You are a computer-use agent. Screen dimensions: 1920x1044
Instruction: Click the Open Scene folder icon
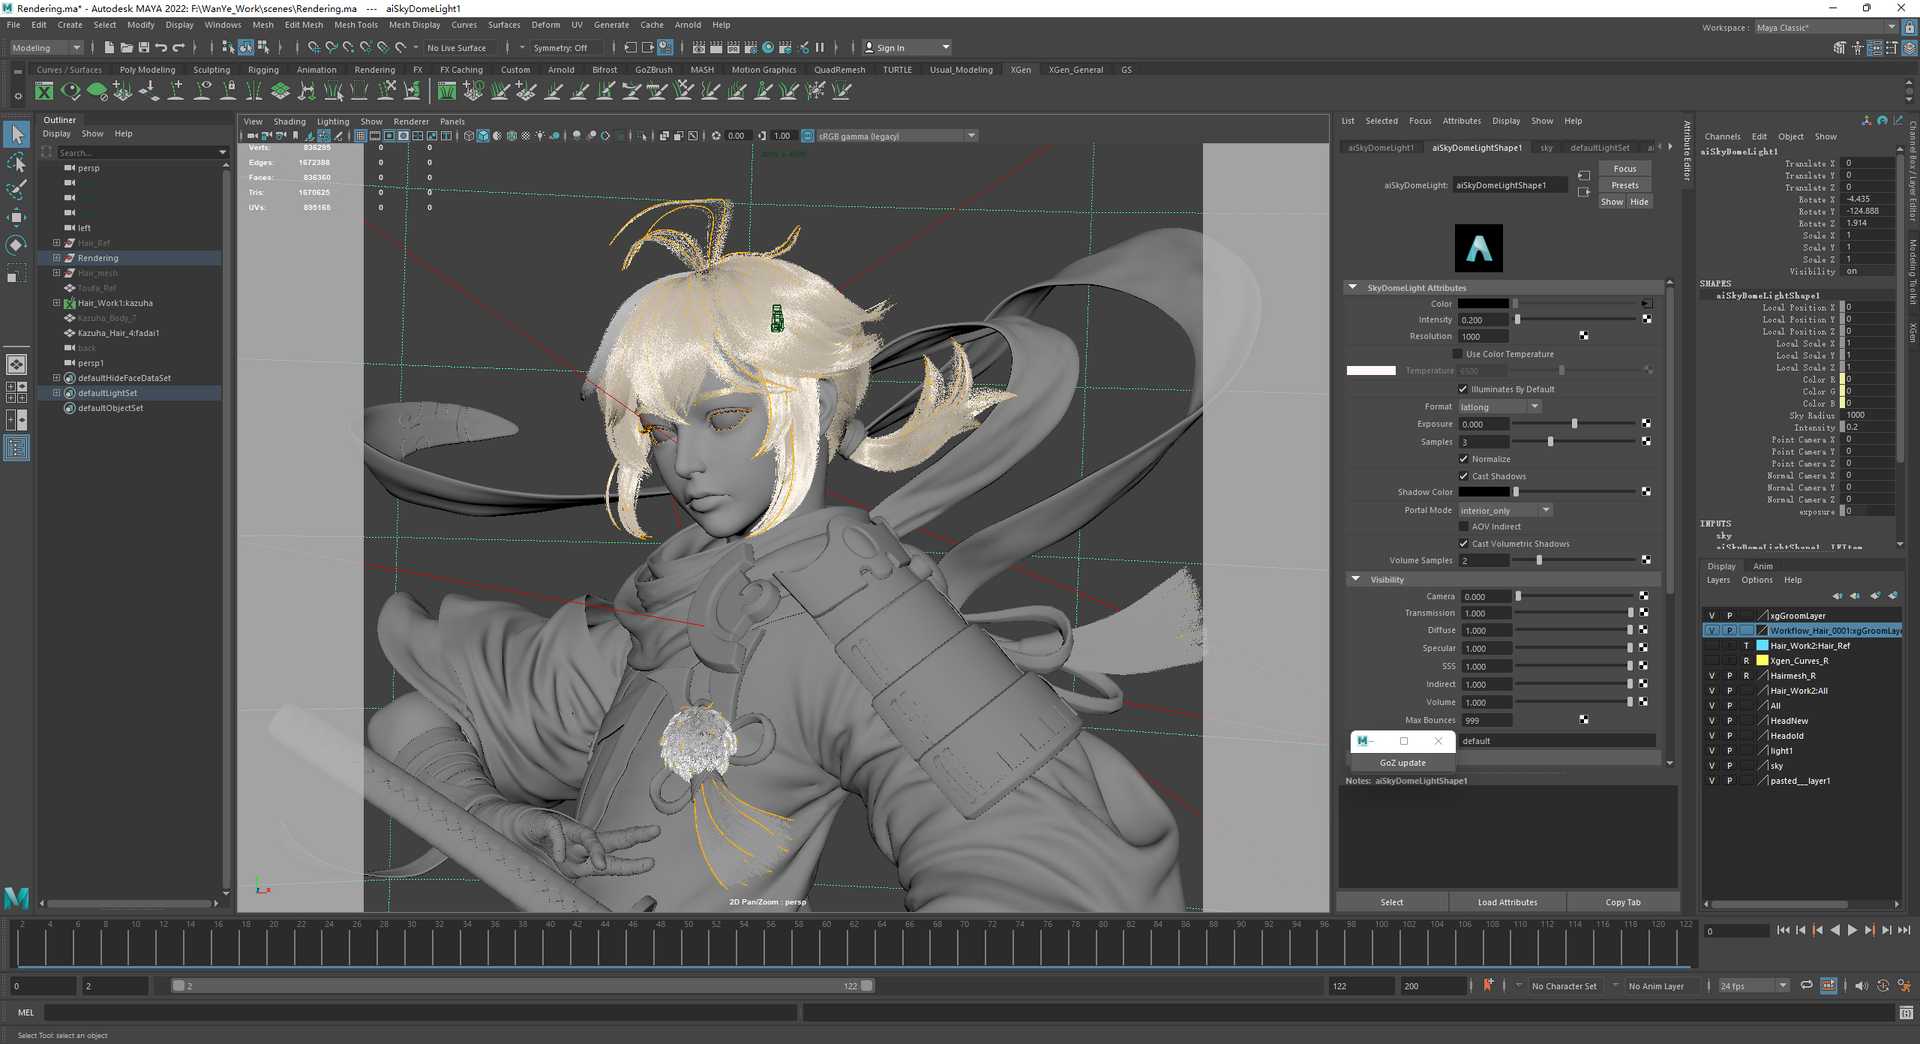pyautogui.click(x=126, y=47)
